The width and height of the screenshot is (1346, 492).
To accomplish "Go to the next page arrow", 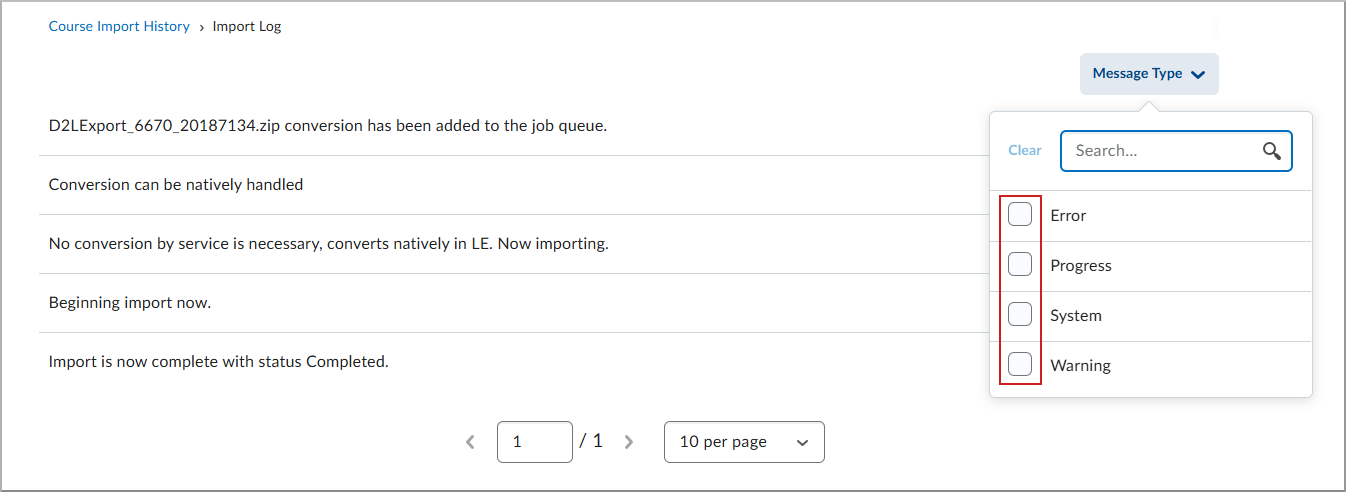I will (629, 442).
